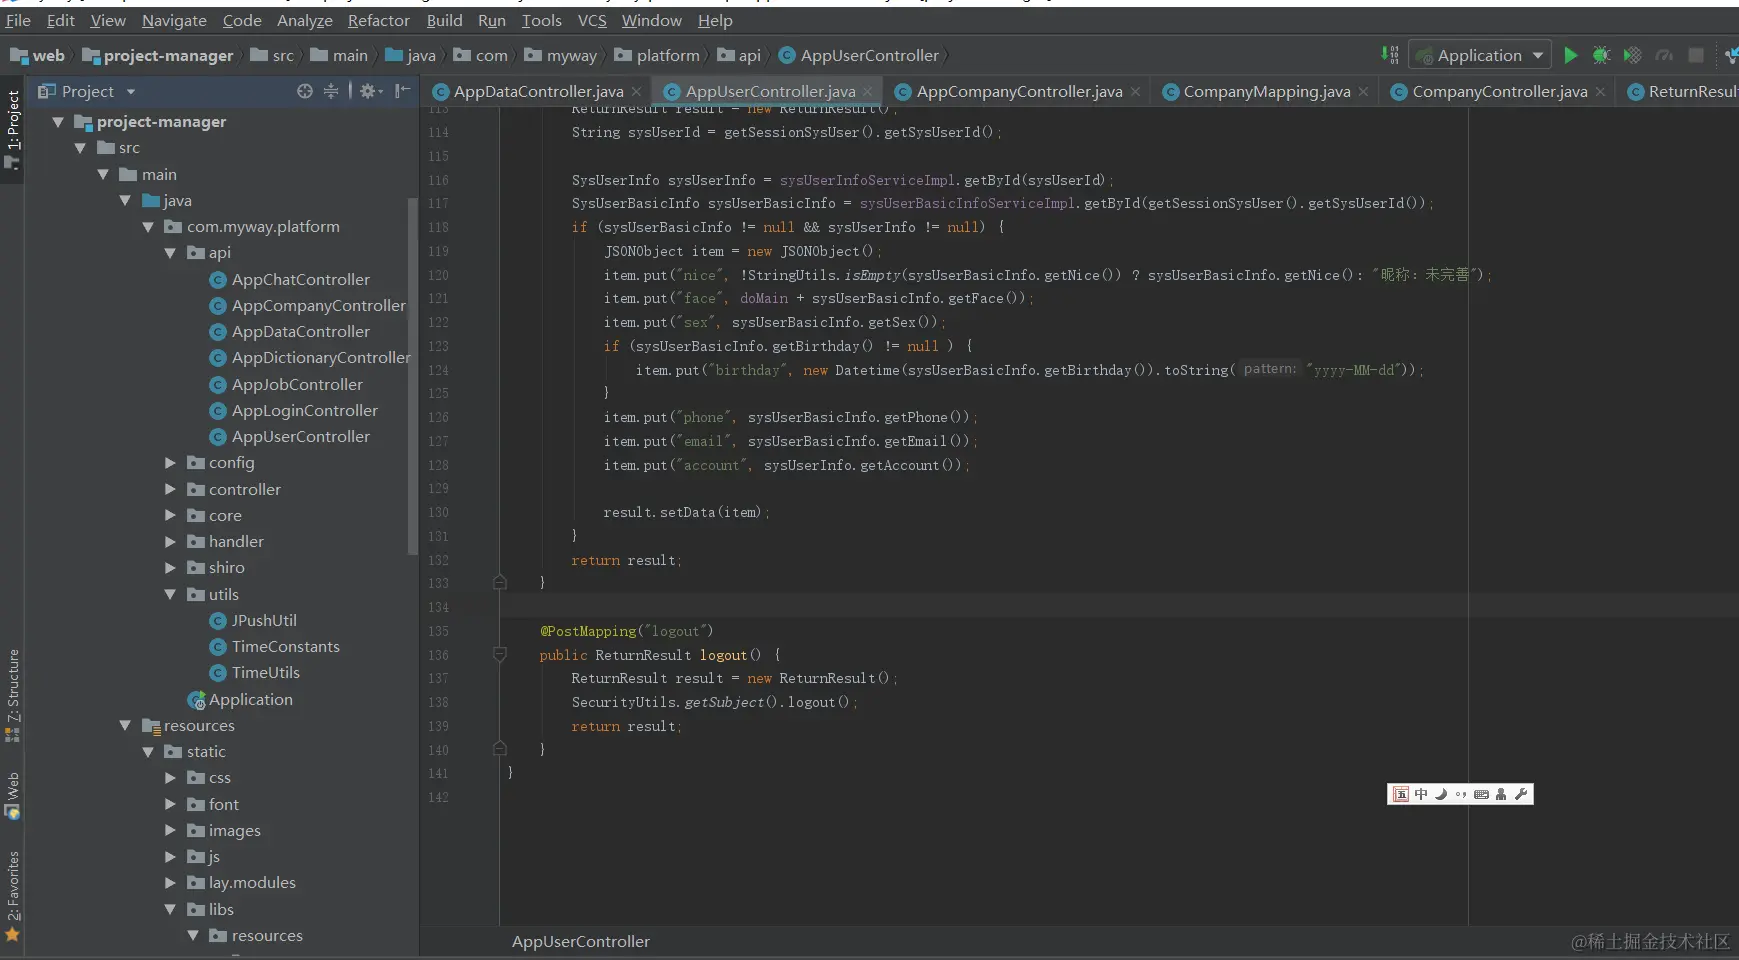
Task: Close the AppCompanyController.java tab
Action: coord(1135,92)
